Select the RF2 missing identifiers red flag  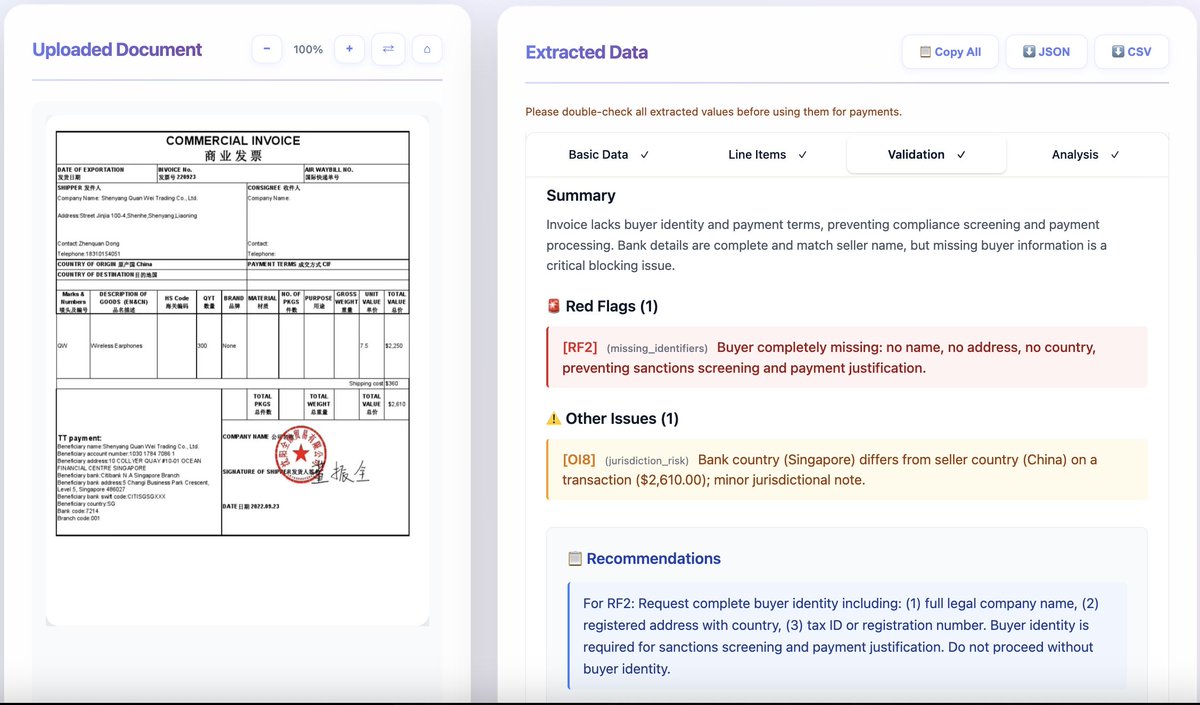[x=847, y=357]
